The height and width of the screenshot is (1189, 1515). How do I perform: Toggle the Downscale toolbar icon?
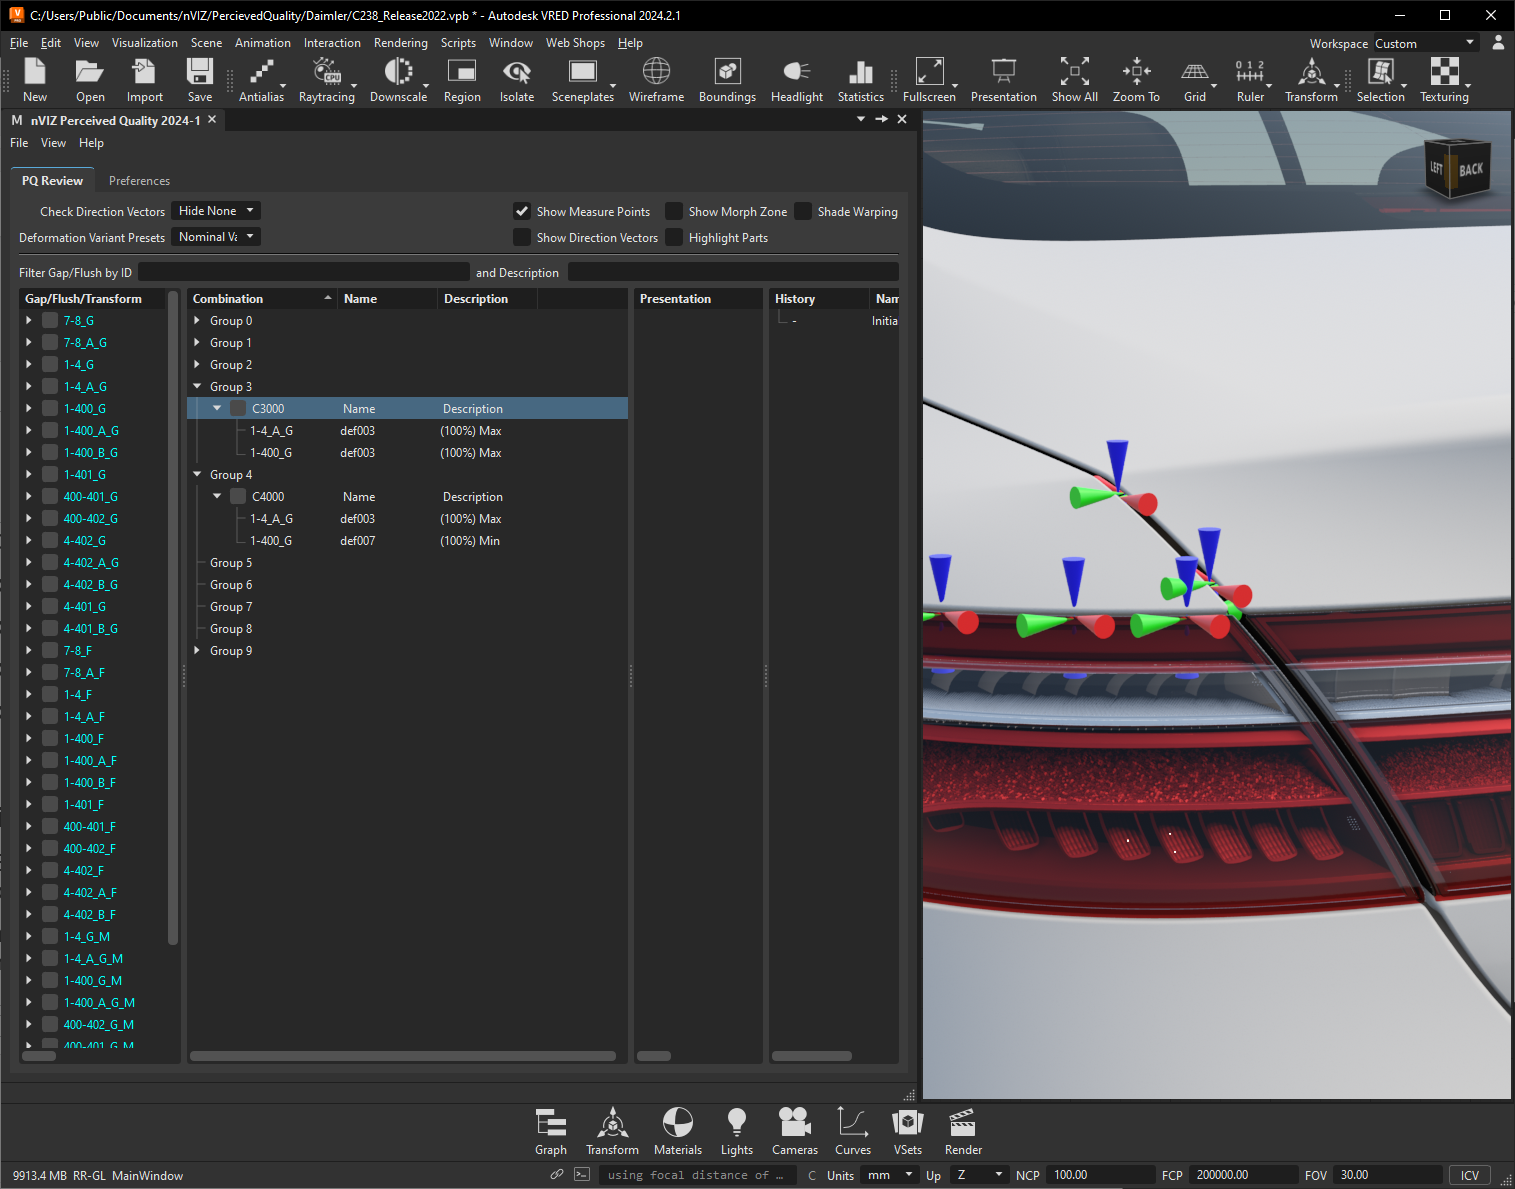click(398, 80)
